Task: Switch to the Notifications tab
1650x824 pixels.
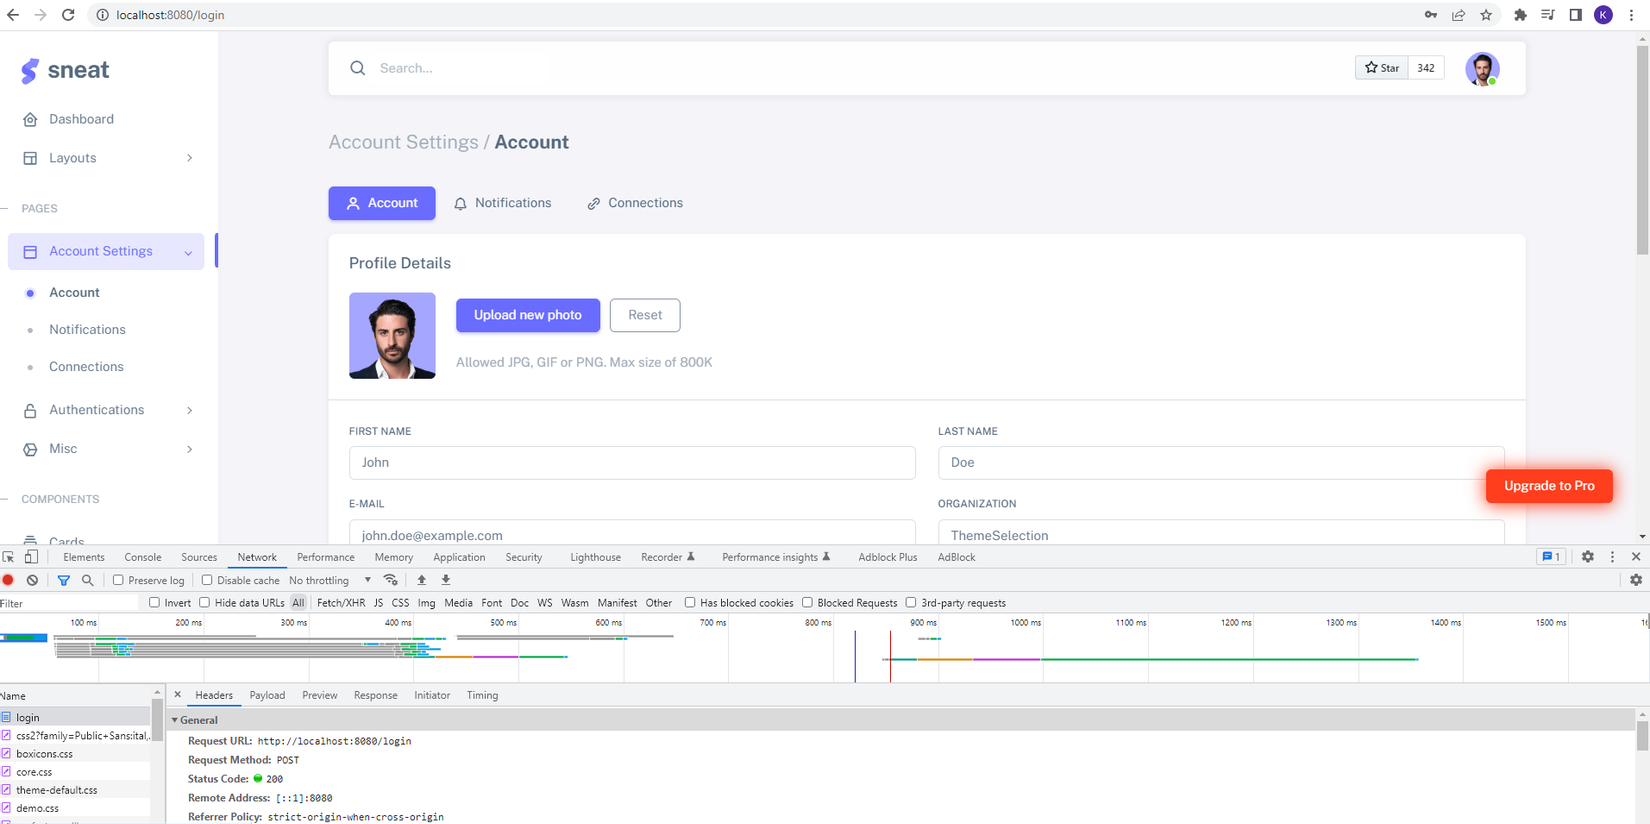Action: pyautogui.click(x=503, y=203)
